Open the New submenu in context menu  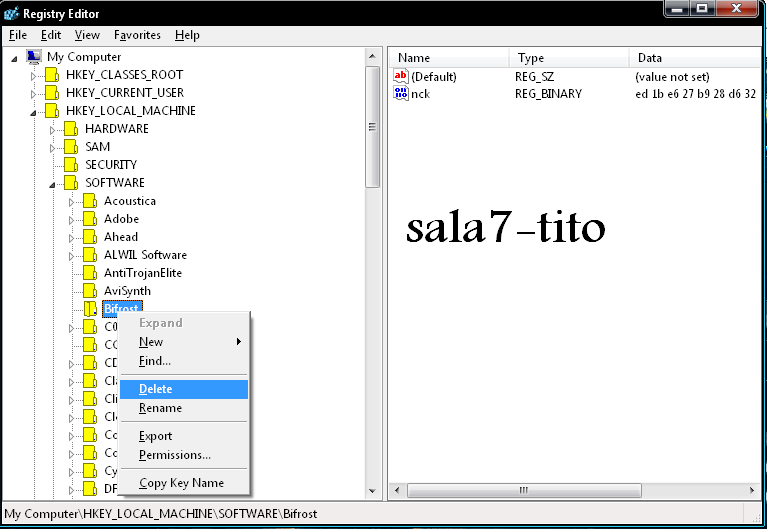click(184, 342)
